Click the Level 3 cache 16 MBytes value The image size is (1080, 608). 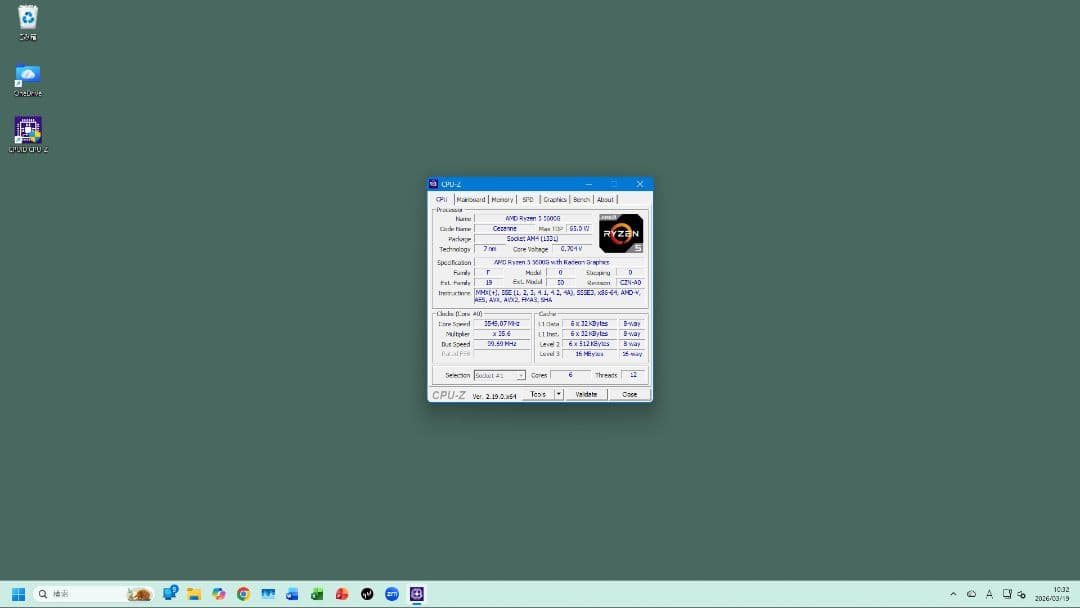pyautogui.click(x=589, y=354)
